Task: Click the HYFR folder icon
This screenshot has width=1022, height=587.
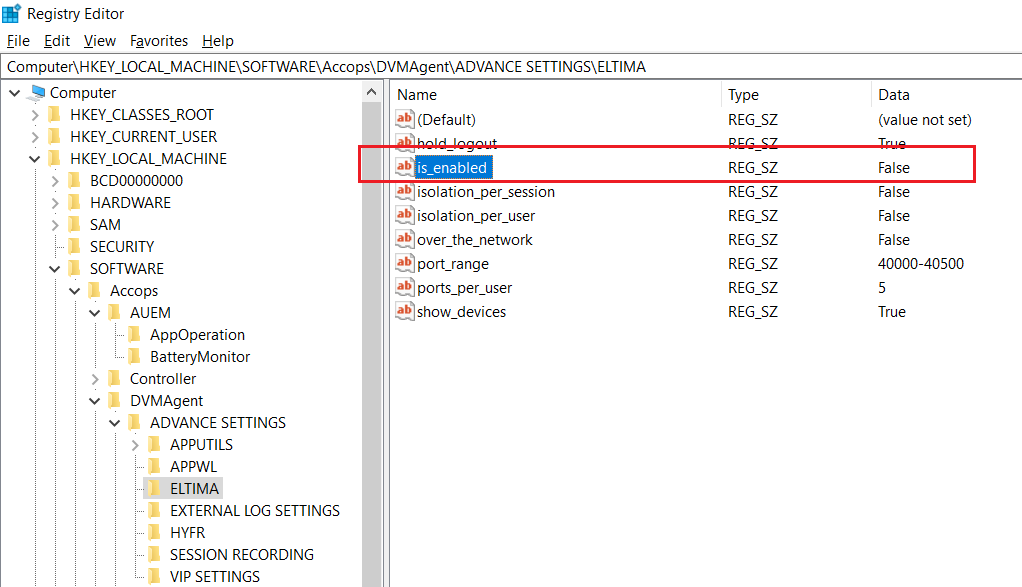Action: (155, 533)
